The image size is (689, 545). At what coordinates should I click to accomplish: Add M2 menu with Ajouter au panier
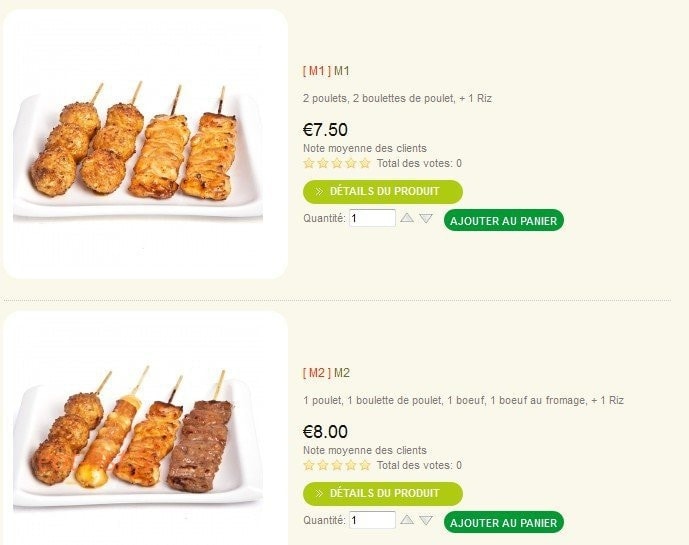[x=504, y=522]
